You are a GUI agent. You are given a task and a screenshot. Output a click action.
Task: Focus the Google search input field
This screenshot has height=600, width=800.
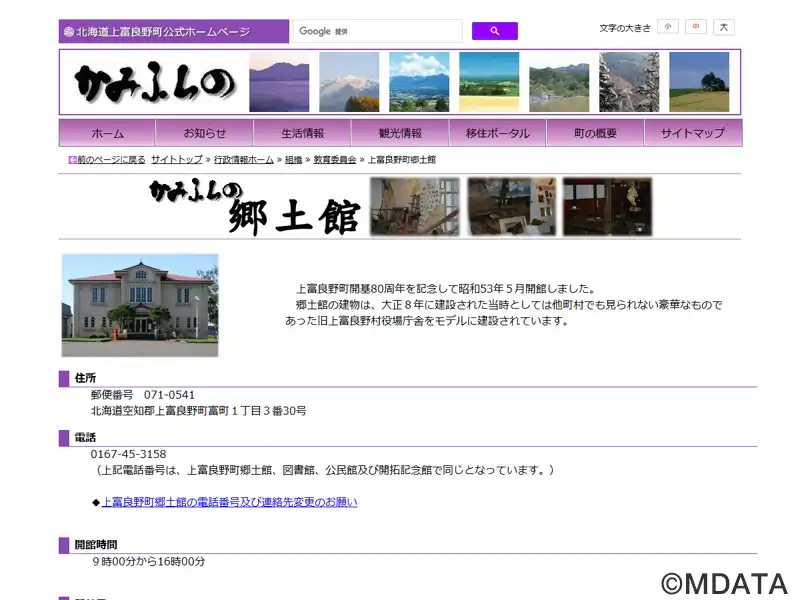coord(378,31)
